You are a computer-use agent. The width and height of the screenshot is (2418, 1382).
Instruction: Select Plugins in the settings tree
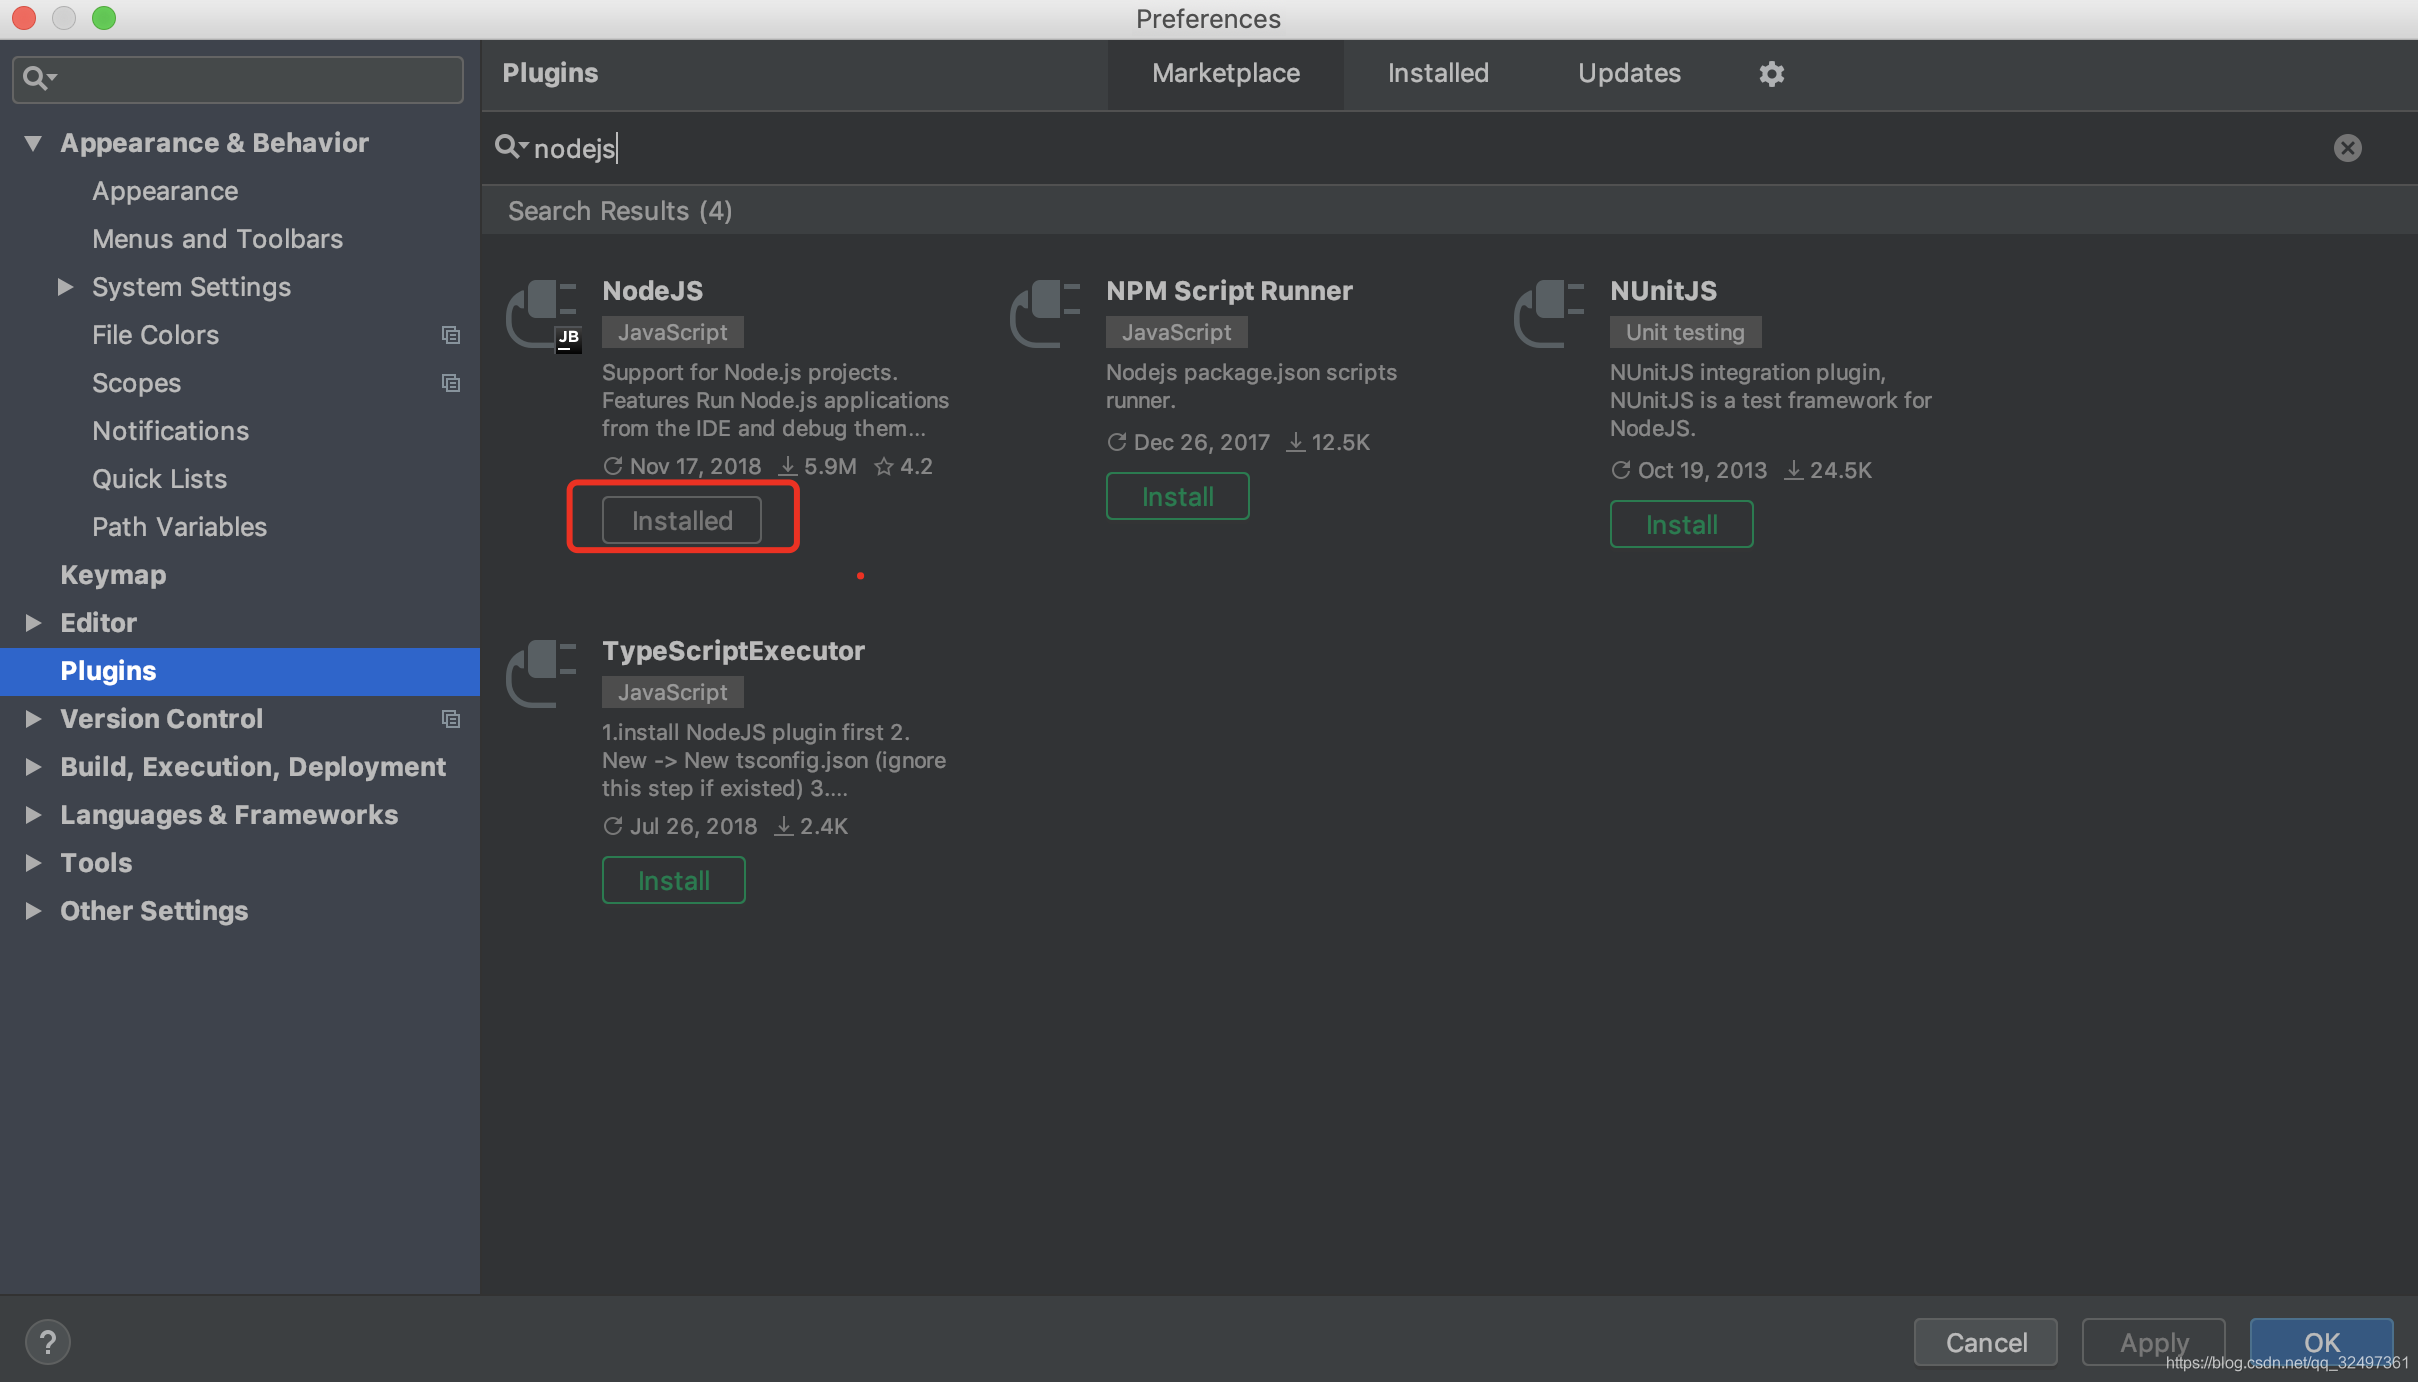(240, 671)
